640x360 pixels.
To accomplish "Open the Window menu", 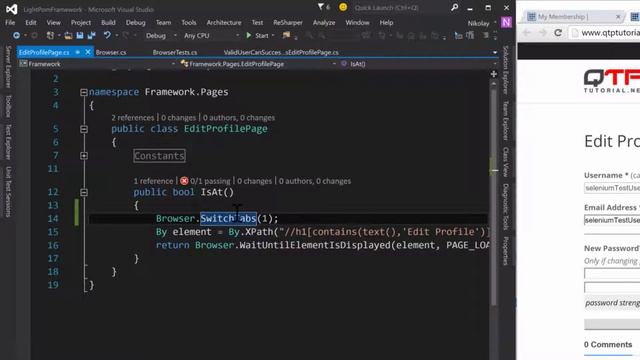I will 357,22.
